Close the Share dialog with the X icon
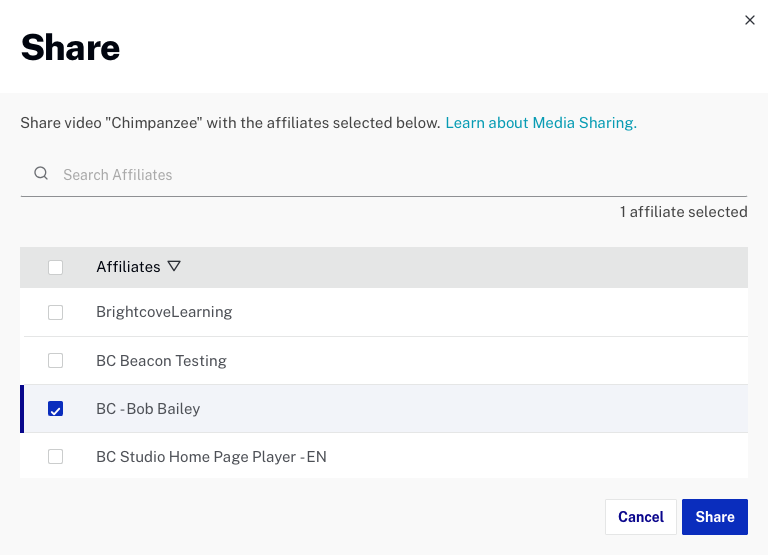Viewport: 768px width, 555px height. pos(750,20)
